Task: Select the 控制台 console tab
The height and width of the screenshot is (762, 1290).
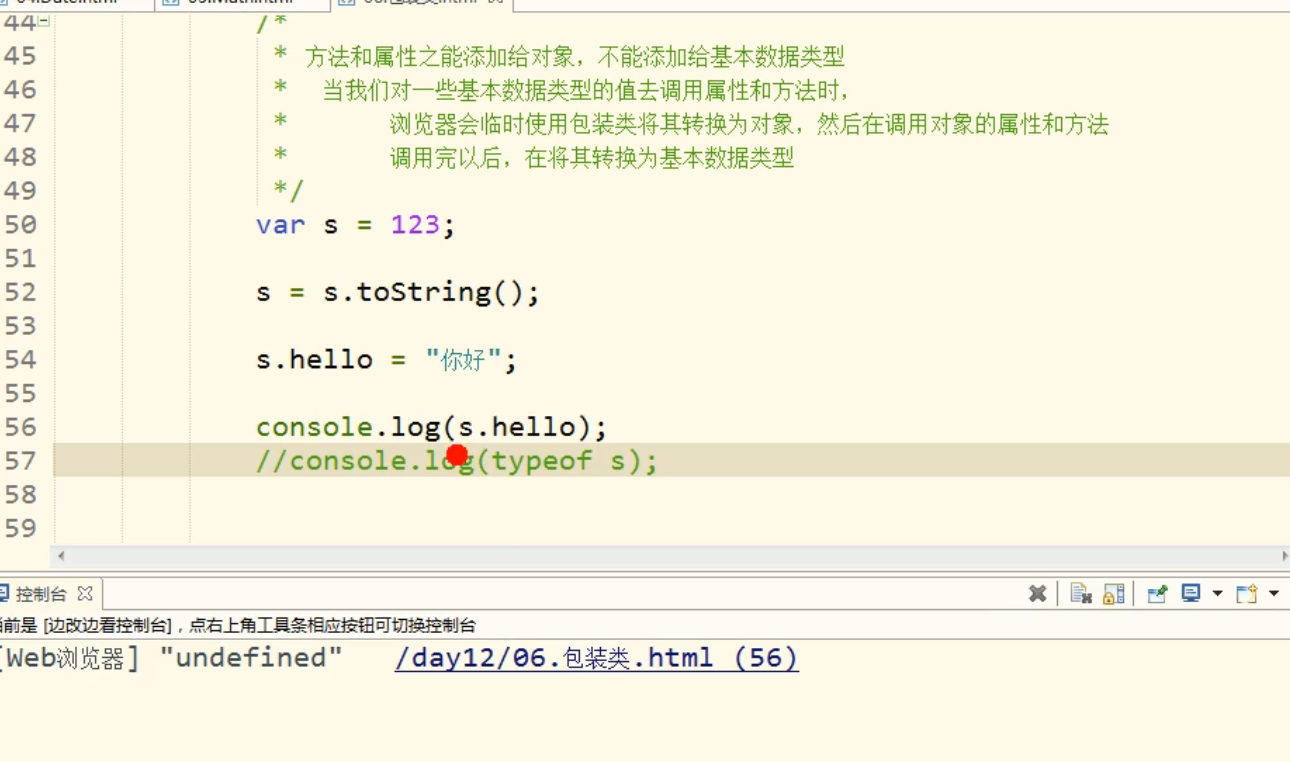Action: coord(41,594)
